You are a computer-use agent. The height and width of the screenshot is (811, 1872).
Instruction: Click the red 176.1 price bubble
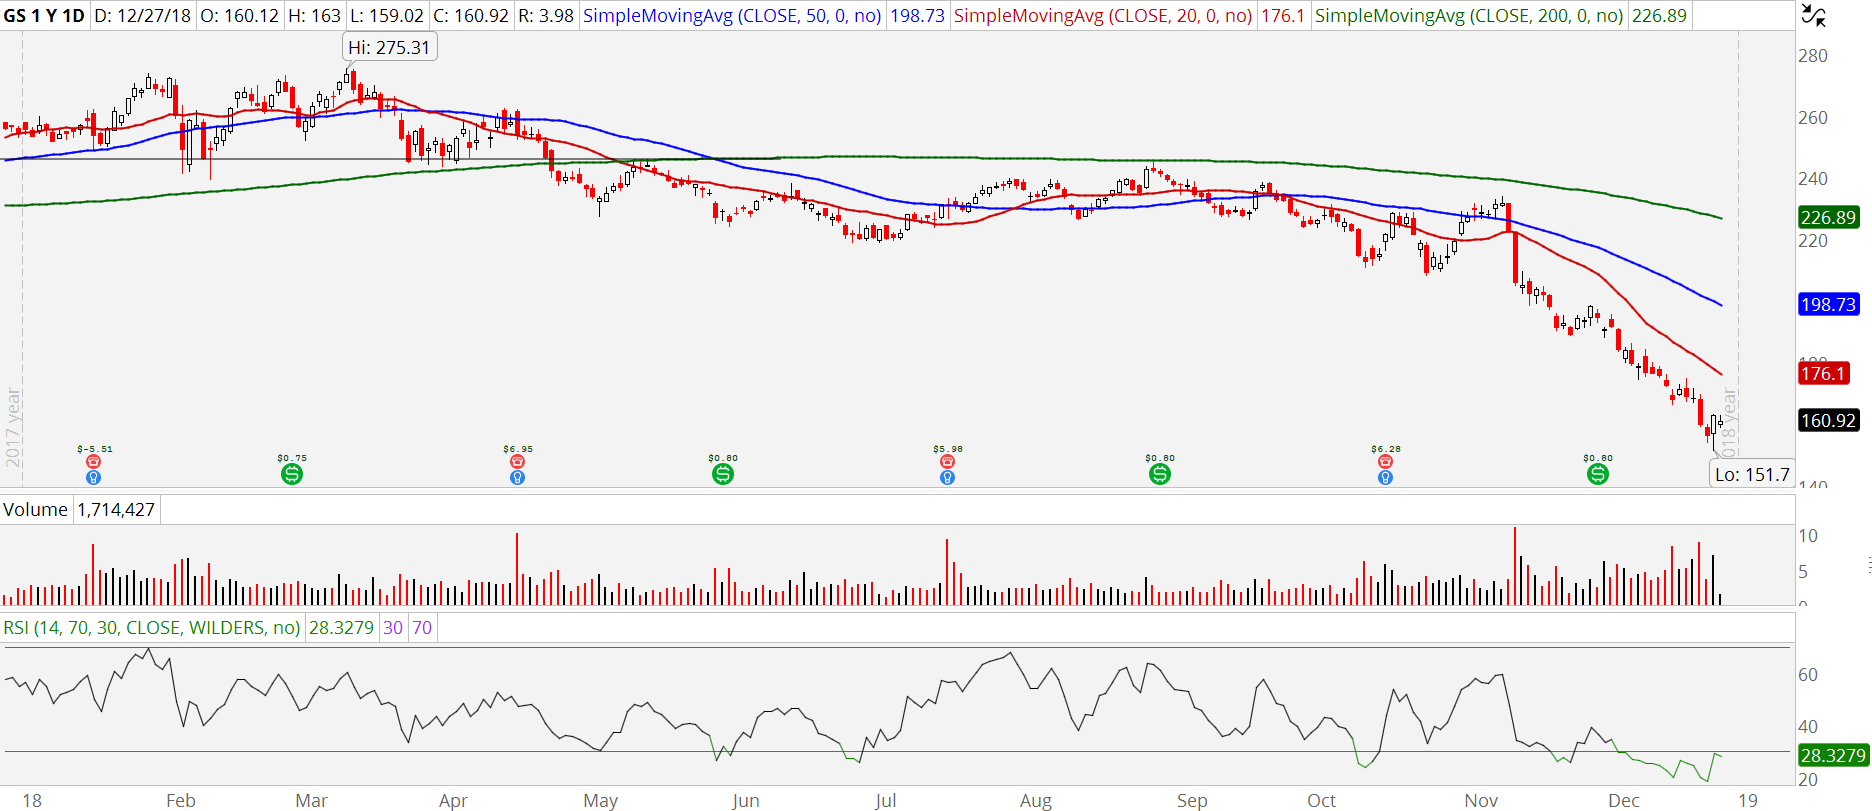coord(1823,374)
